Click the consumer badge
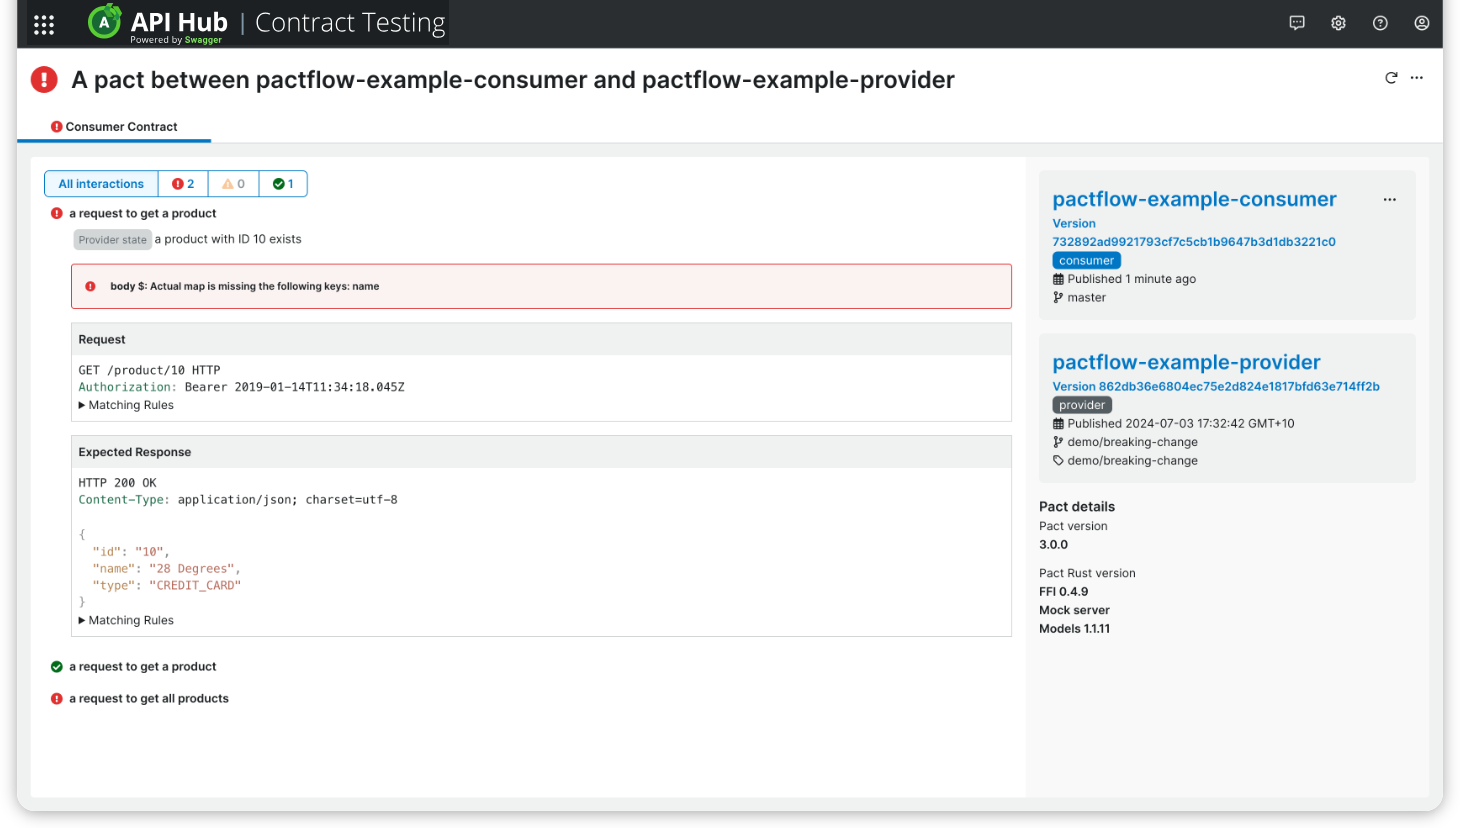This screenshot has width=1460, height=828. pyautogui.click(x=1086, y=261)
